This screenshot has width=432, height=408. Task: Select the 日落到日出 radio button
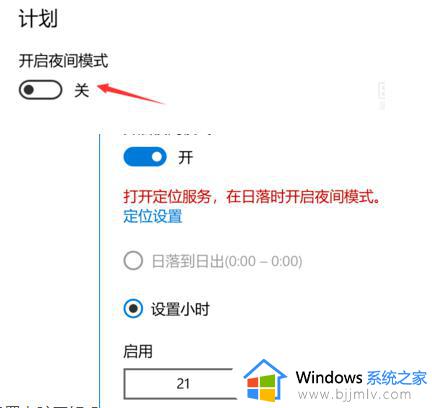coord(133,261)
